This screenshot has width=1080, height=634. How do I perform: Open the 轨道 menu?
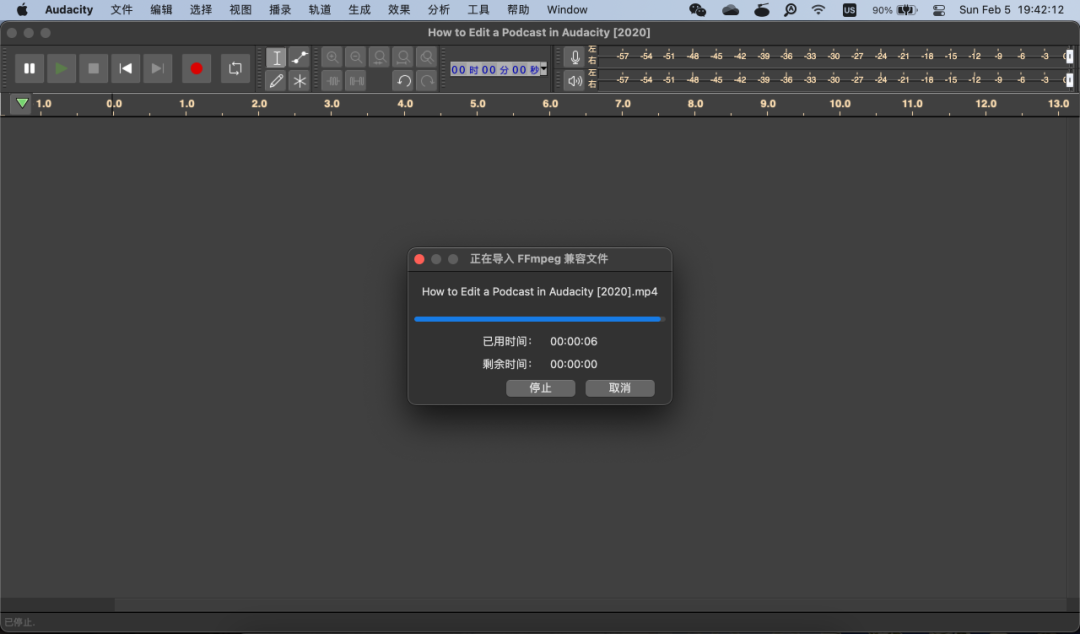pyautogui.click(x=319, y=10)
